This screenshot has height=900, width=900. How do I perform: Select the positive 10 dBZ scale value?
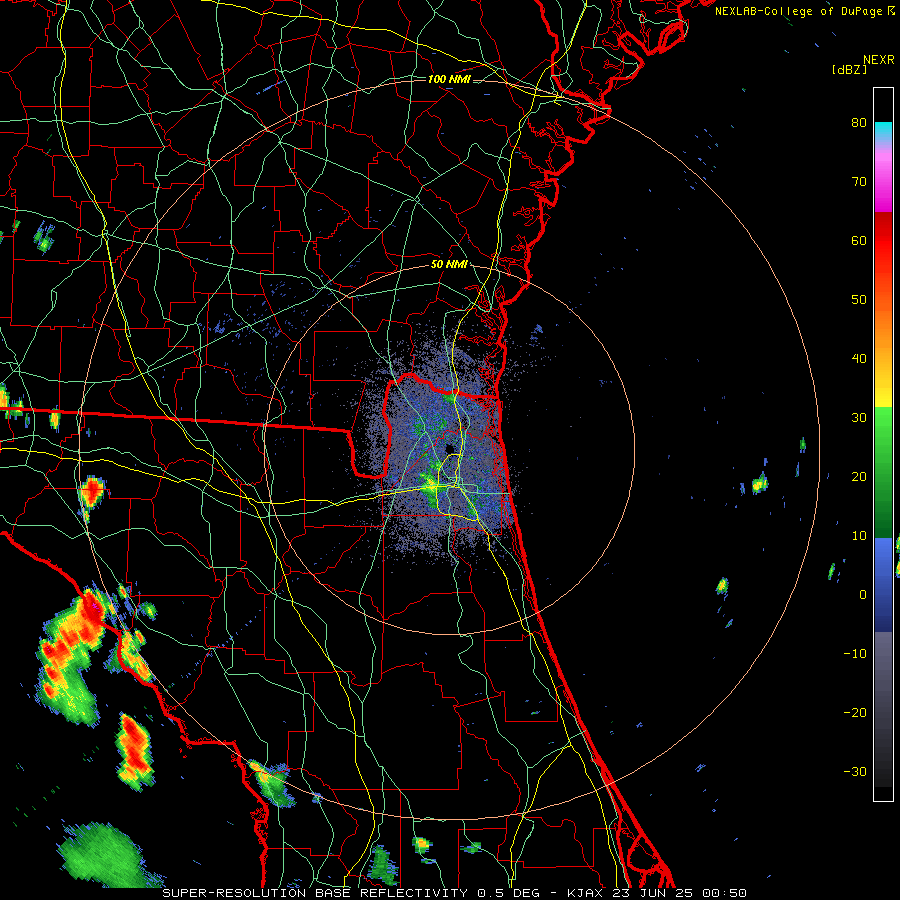point(859,536)
